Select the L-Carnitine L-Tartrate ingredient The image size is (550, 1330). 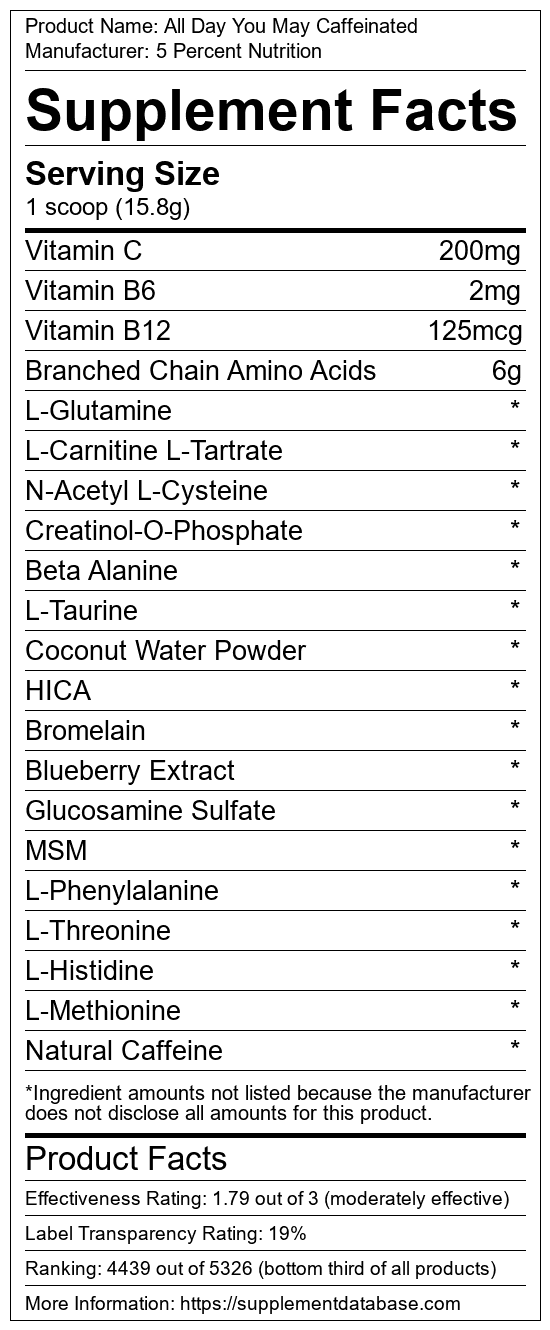[x=154, y=451]
